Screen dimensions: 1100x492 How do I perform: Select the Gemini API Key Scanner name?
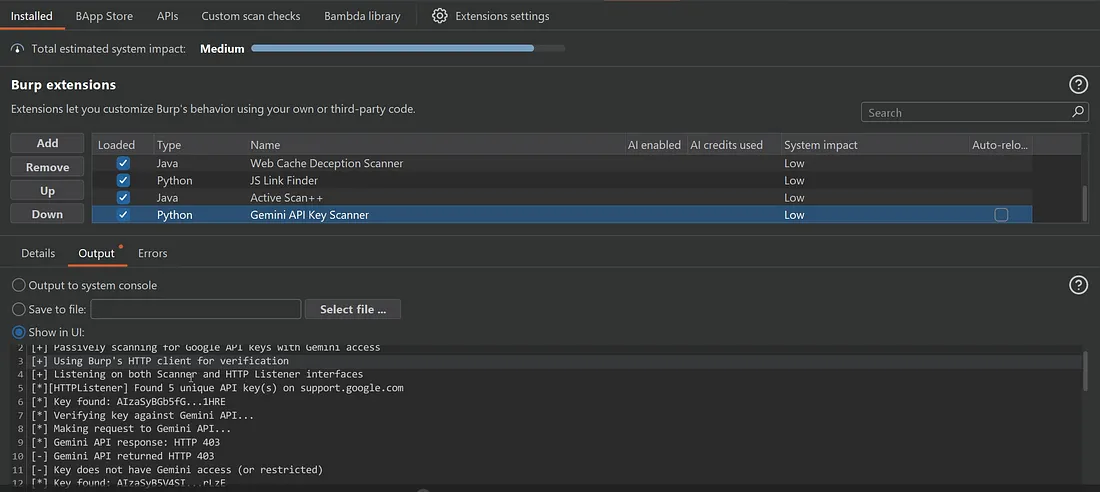coord(309,215)
